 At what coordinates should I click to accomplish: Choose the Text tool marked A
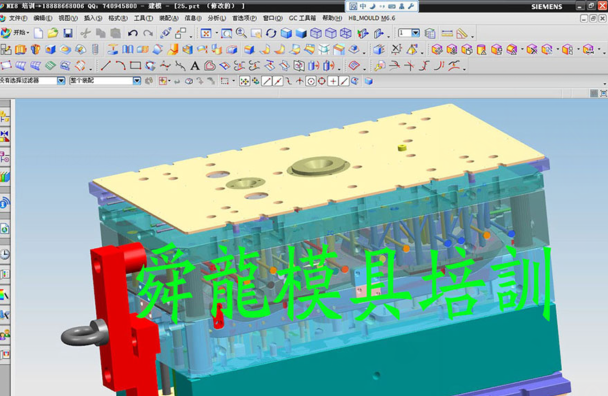[195, 66]
